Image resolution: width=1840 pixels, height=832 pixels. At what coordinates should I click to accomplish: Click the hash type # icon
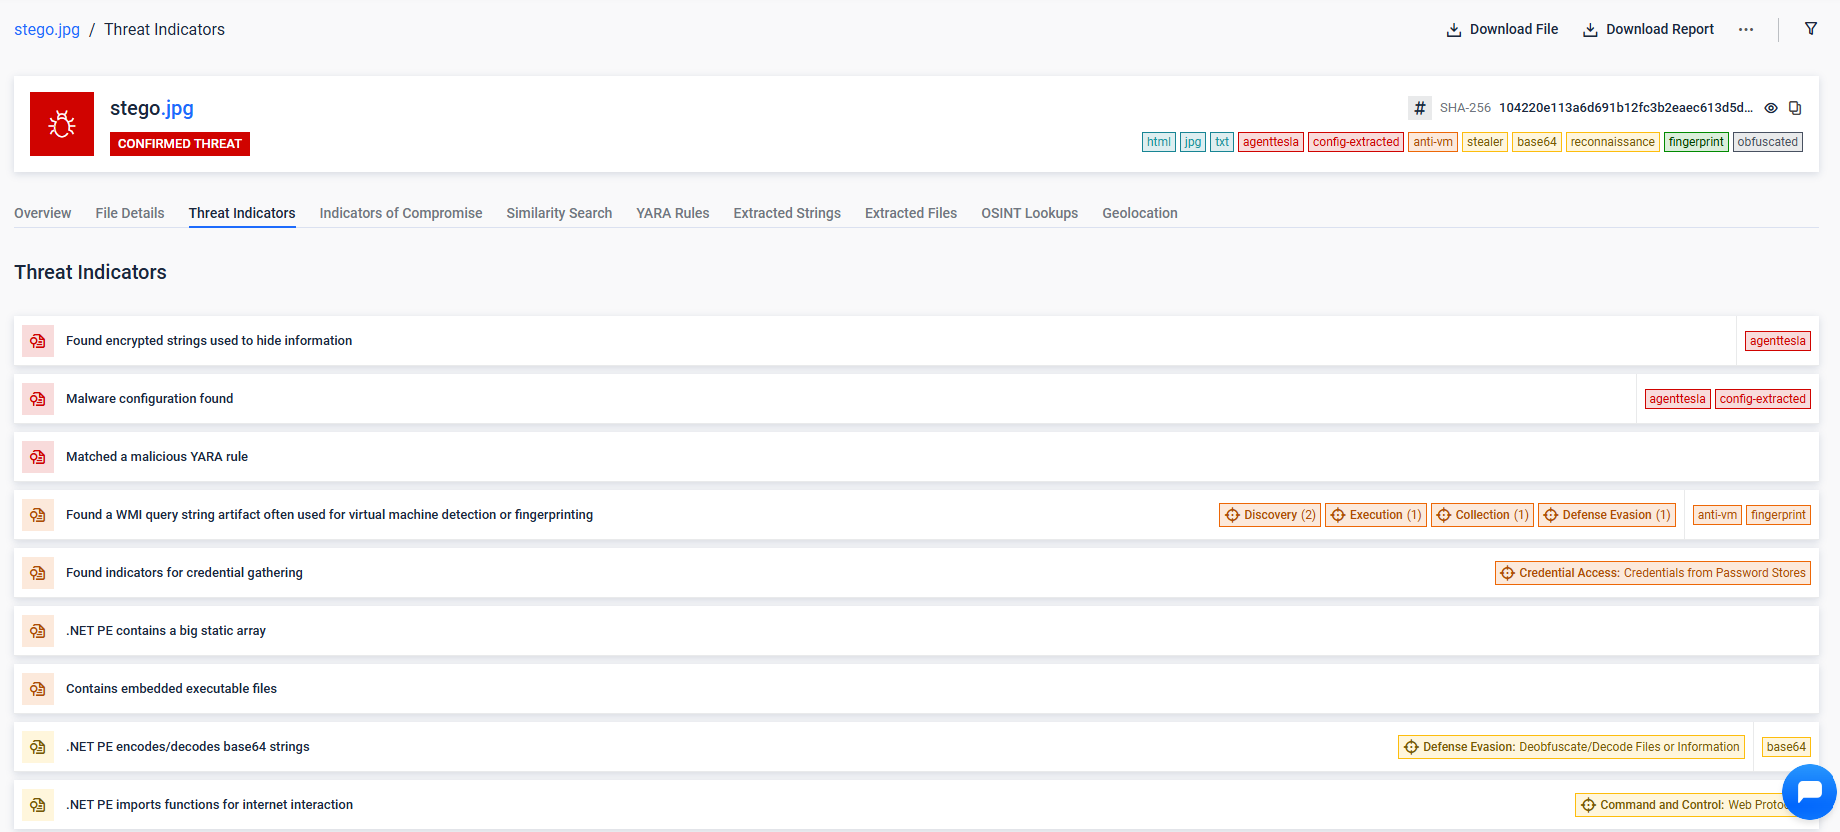click(x=1419, y=108)
